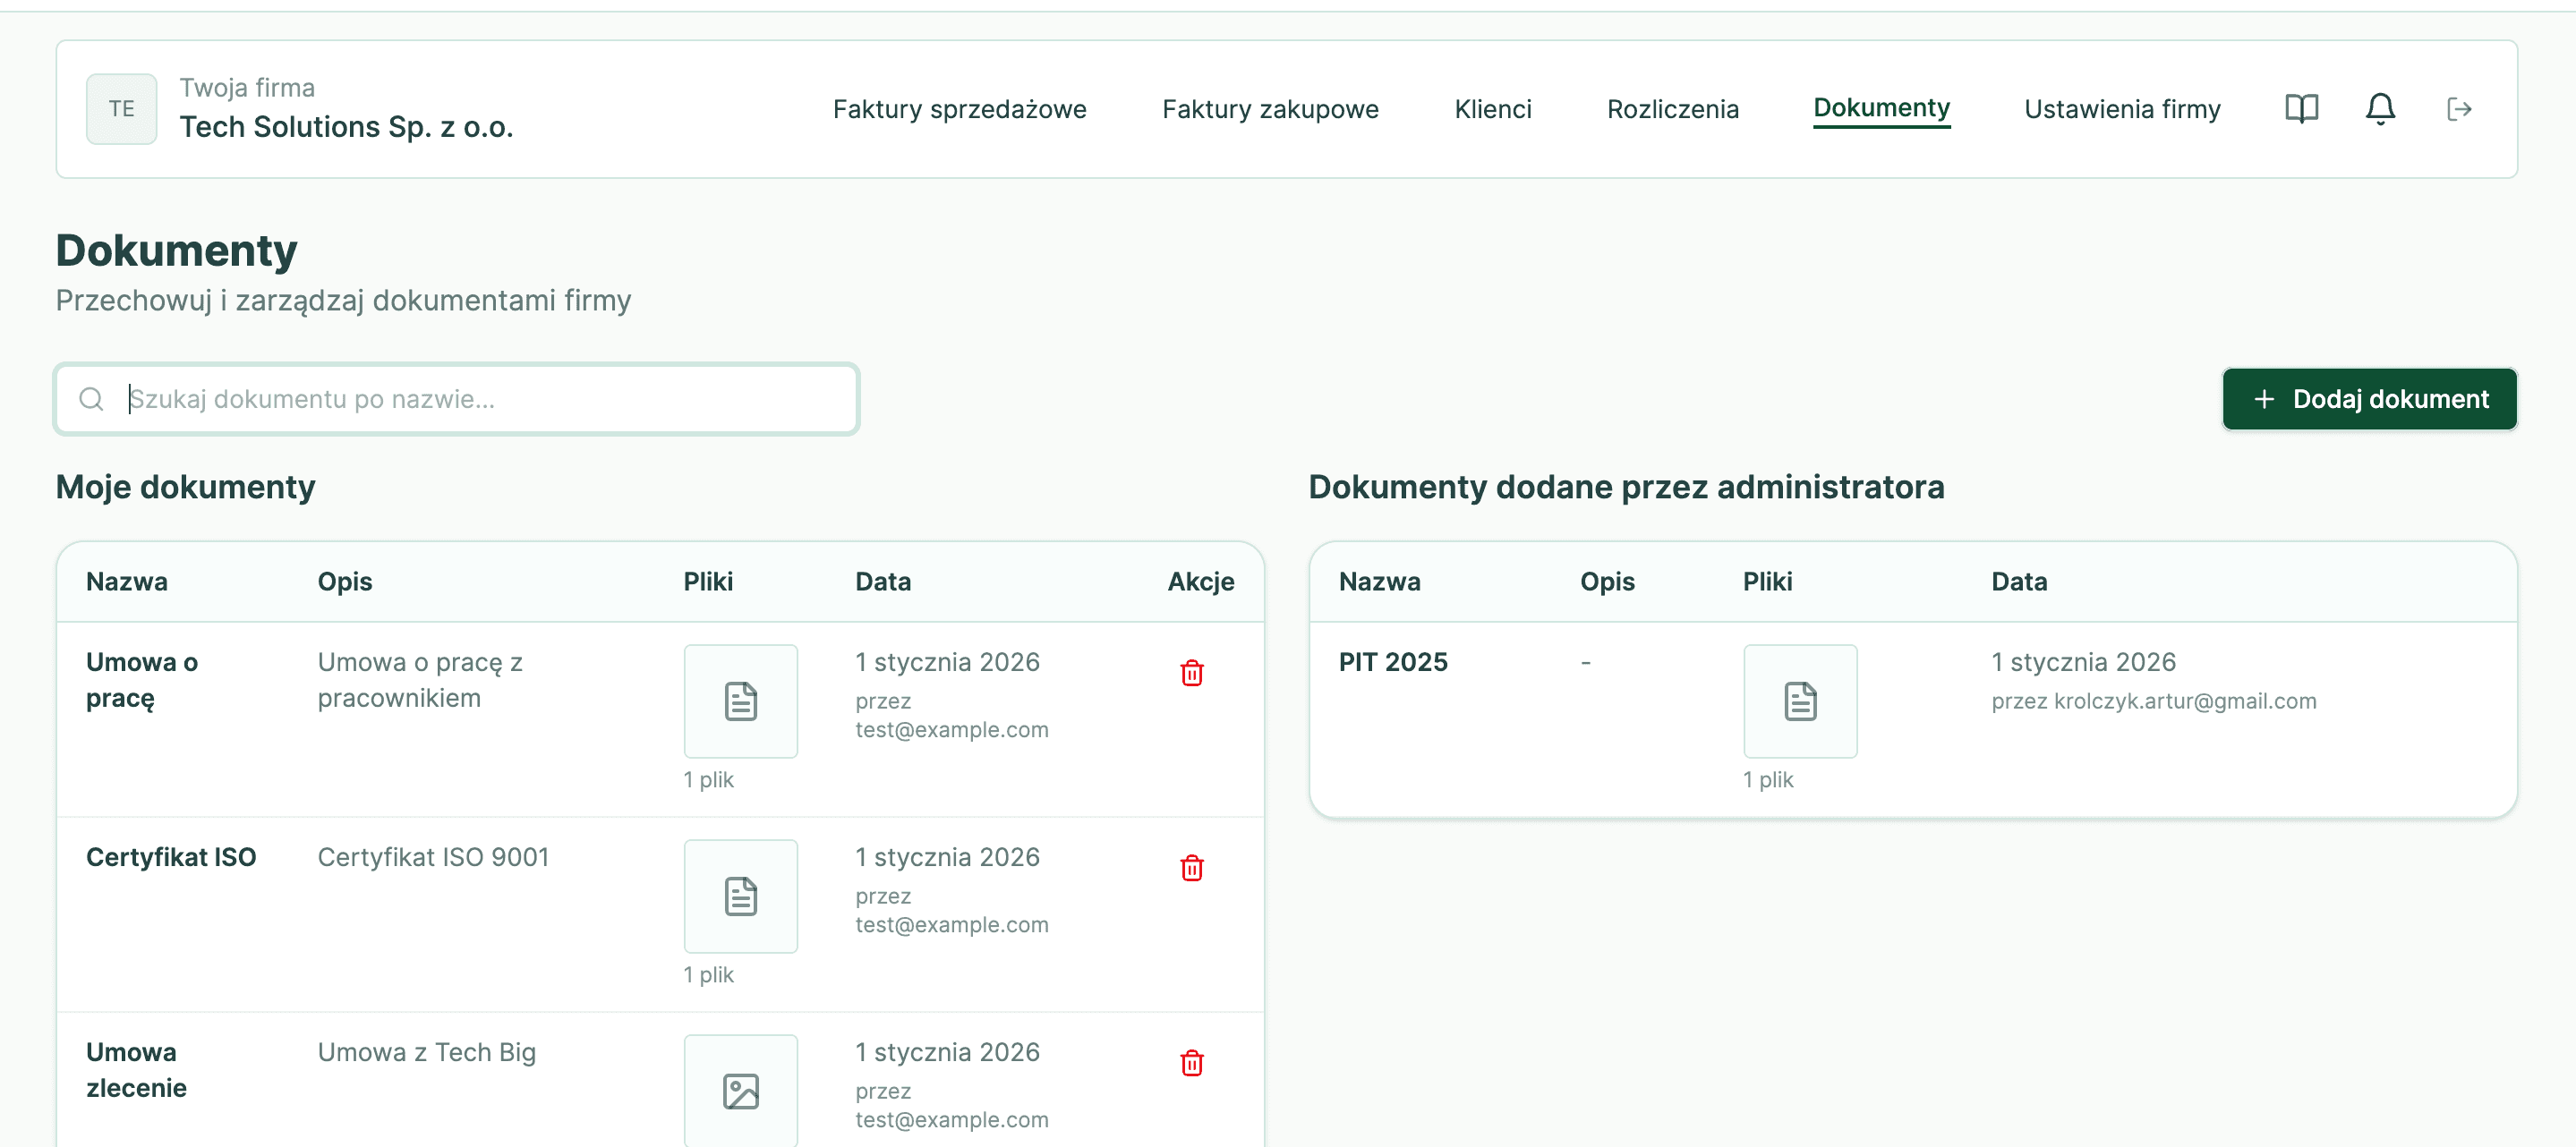Open file thumbnail for Certyfikat ISO
The image size is (2576, 1147).
point(740,896)
